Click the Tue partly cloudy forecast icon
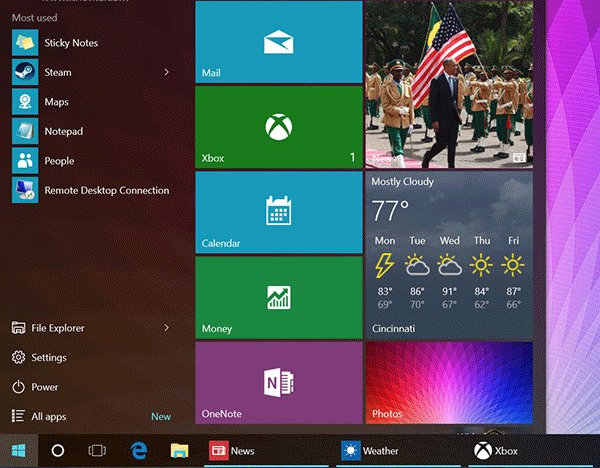Image resolution: width=600 pixels, height=468 pixels. coord(417,265)
